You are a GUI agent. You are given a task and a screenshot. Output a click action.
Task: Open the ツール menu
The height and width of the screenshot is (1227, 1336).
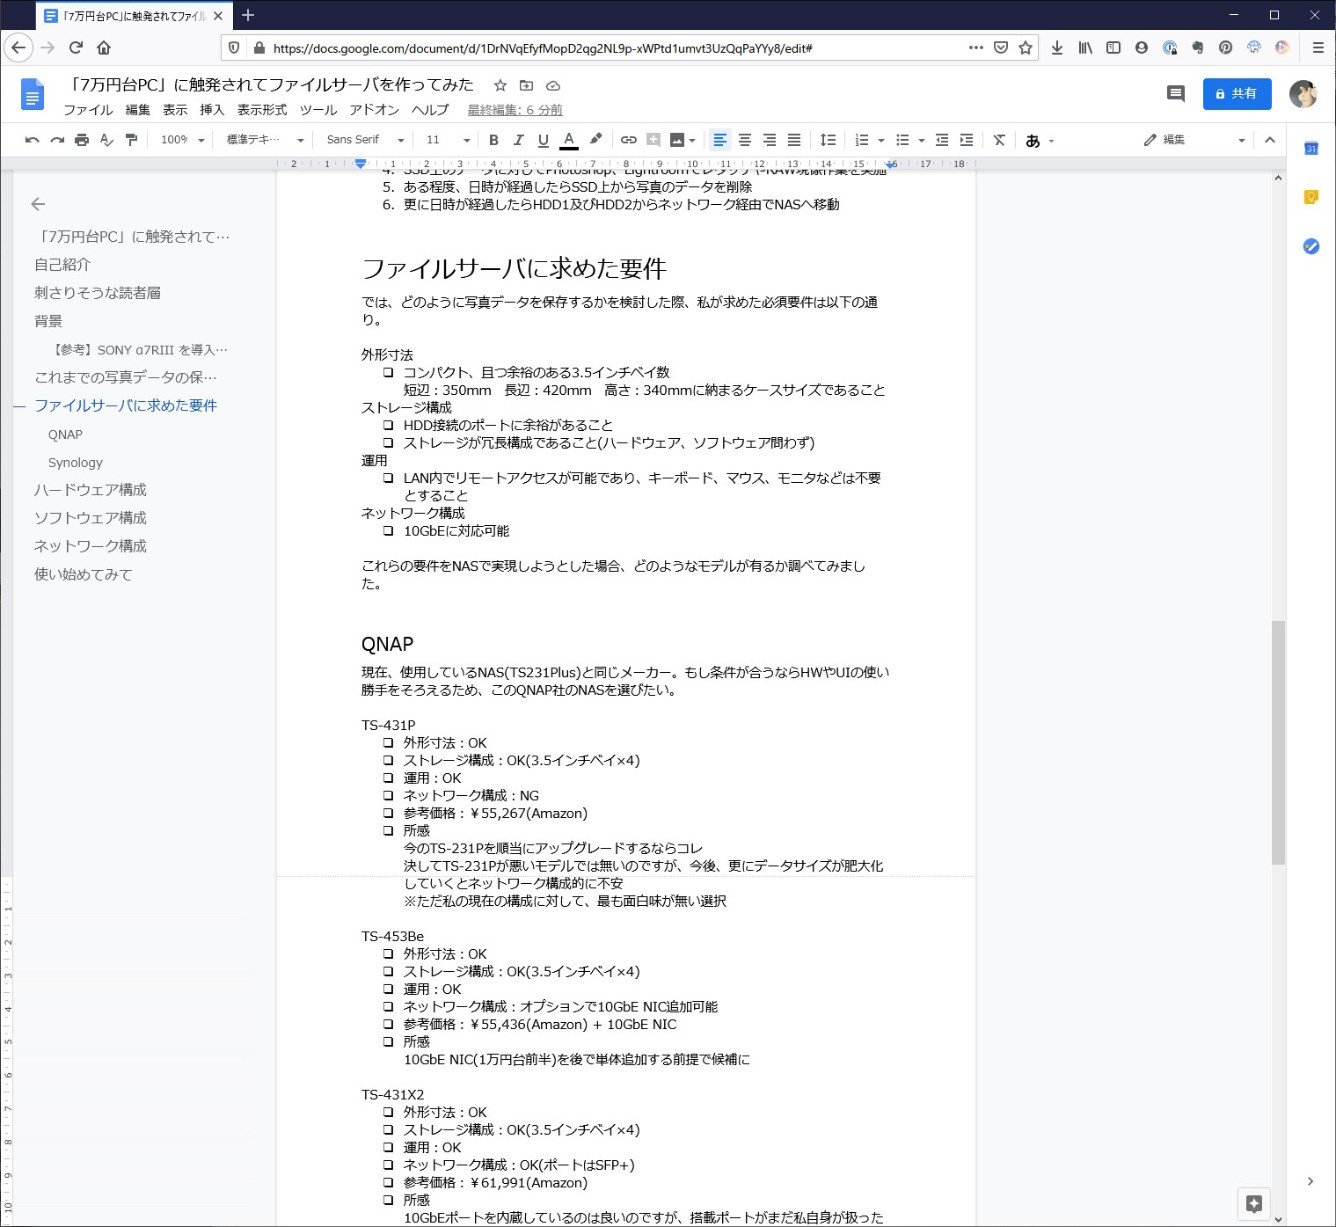click(x=318, y=110)
